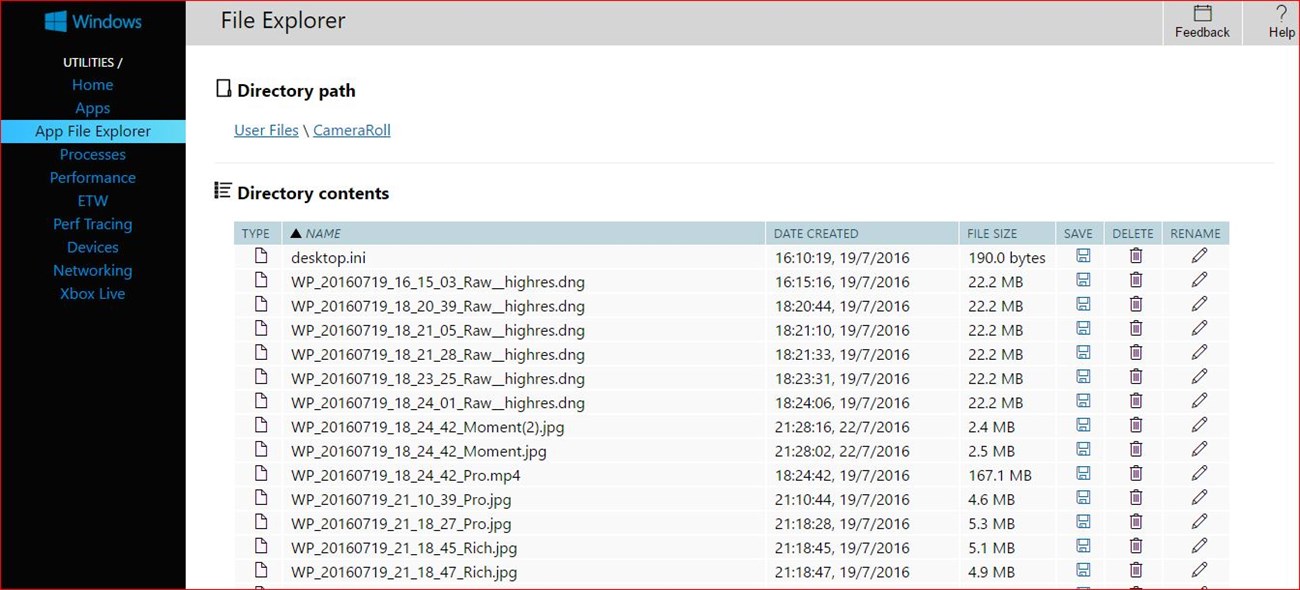Click the save icon for desktop.ini
This screenshot has width=1300, height=590.
click(x=1082, y=256)
